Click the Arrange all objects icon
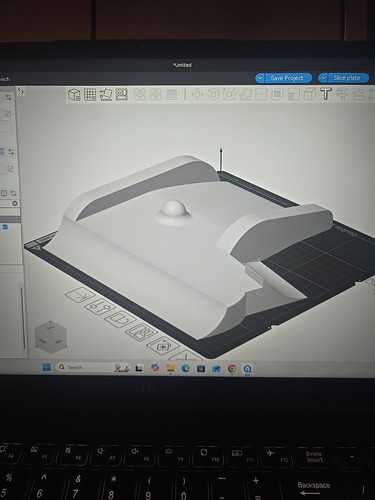The height and width of the screenshot is (500, 375). 122,95
